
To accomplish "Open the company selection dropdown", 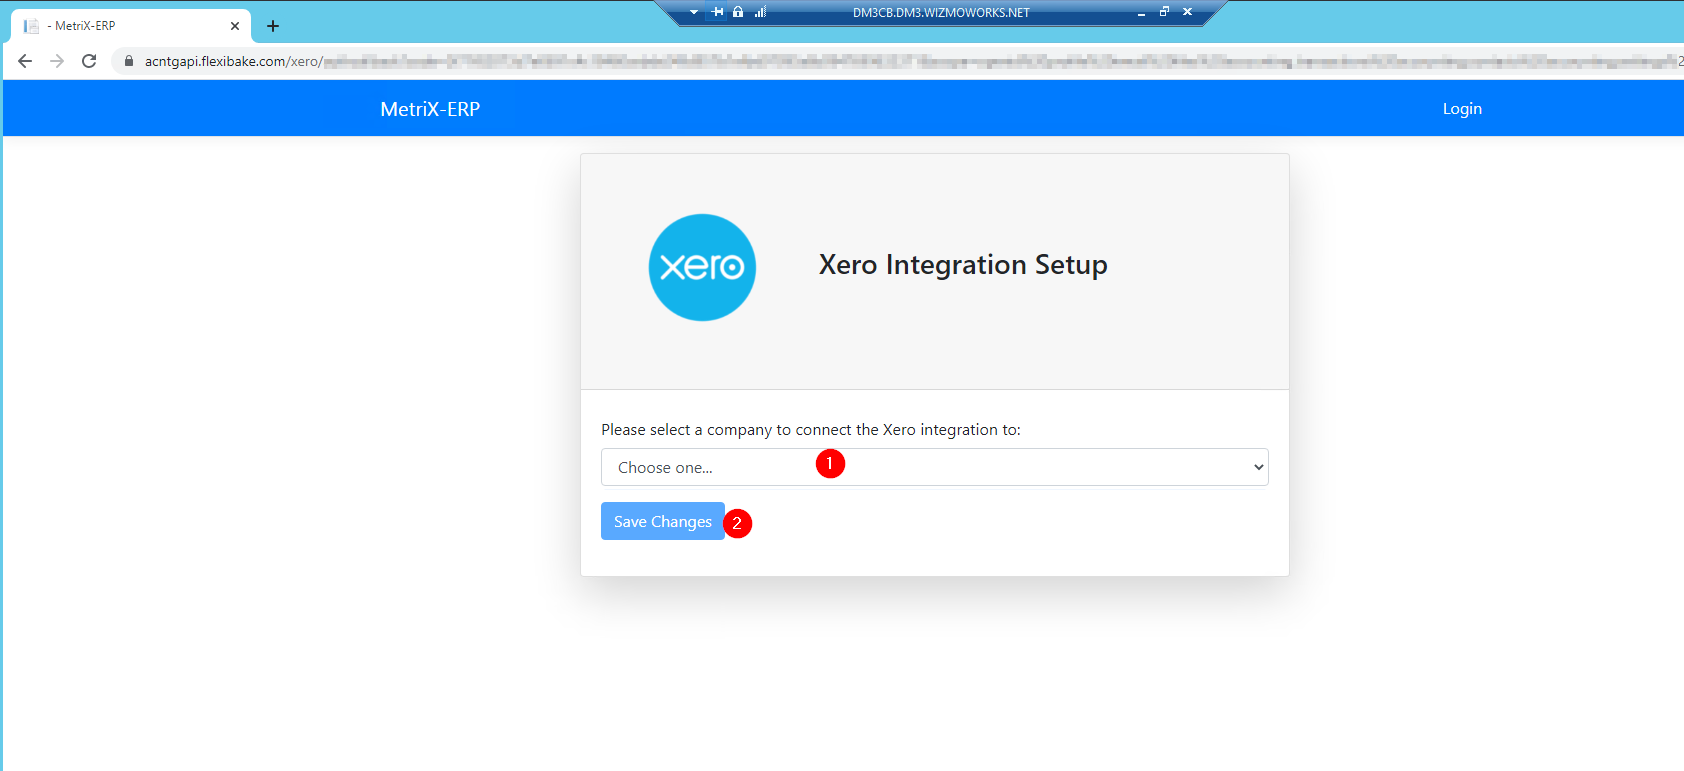I will (934, 467).
